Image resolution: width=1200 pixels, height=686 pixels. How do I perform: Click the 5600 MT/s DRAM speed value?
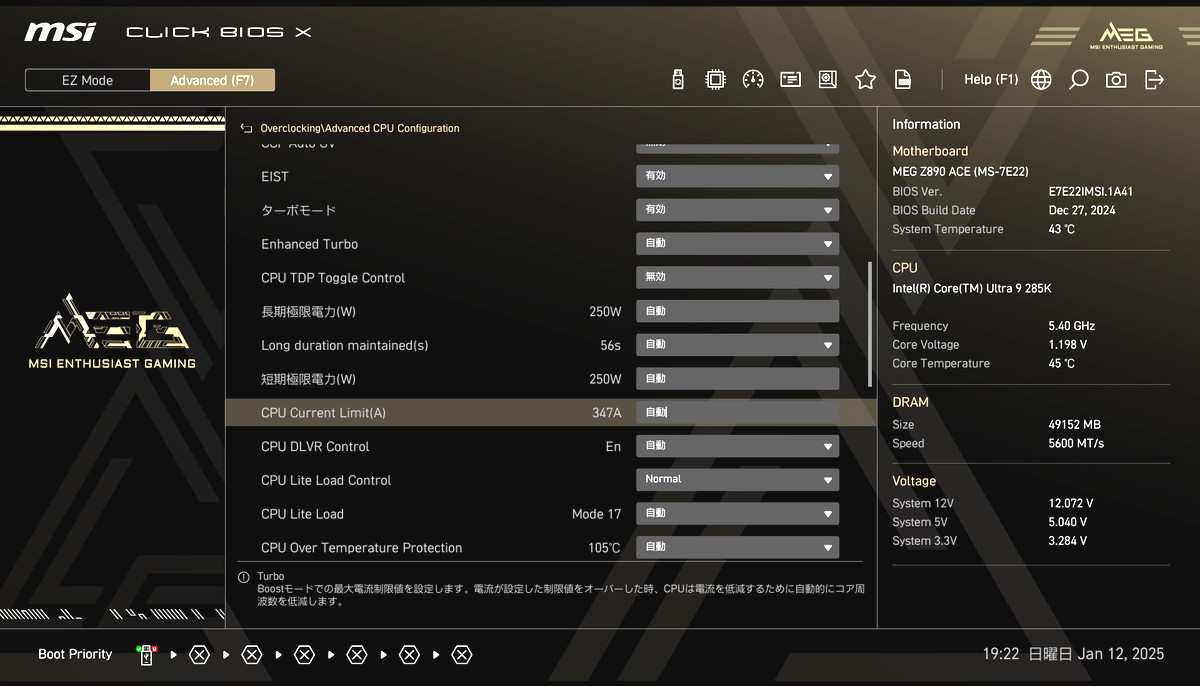1076,444
